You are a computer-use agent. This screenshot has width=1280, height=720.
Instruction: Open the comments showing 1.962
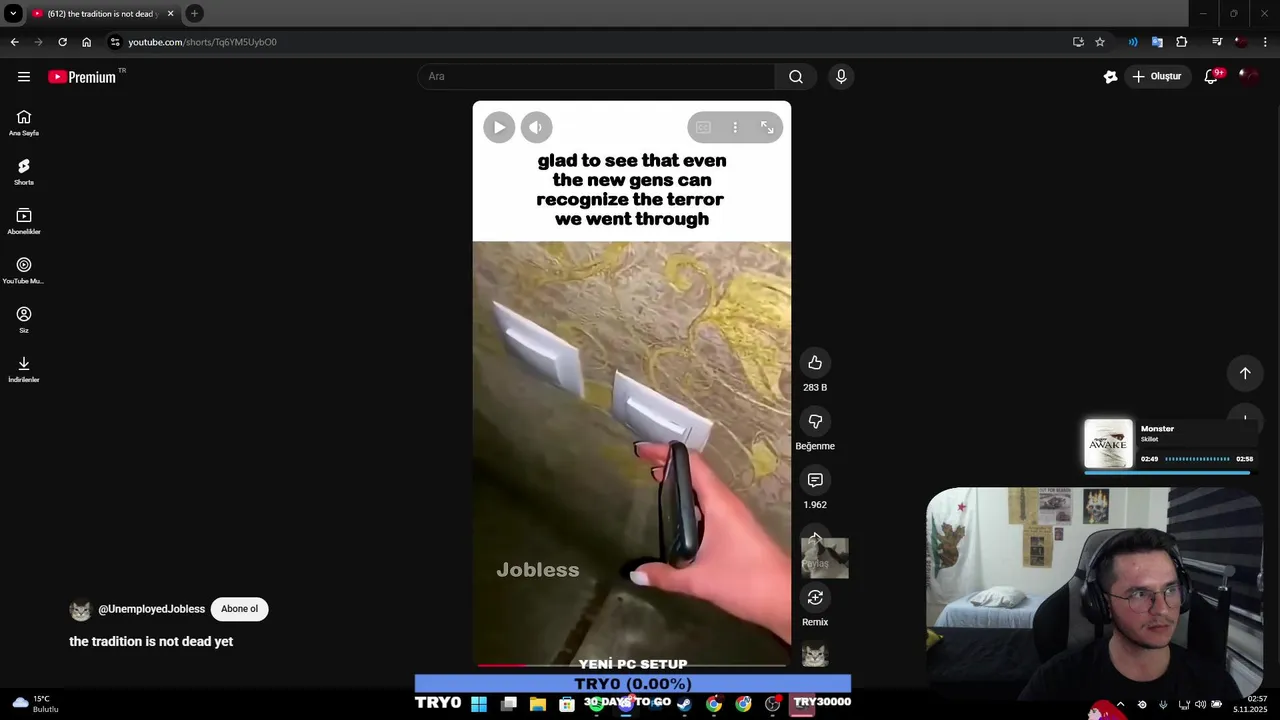(815, 480)
